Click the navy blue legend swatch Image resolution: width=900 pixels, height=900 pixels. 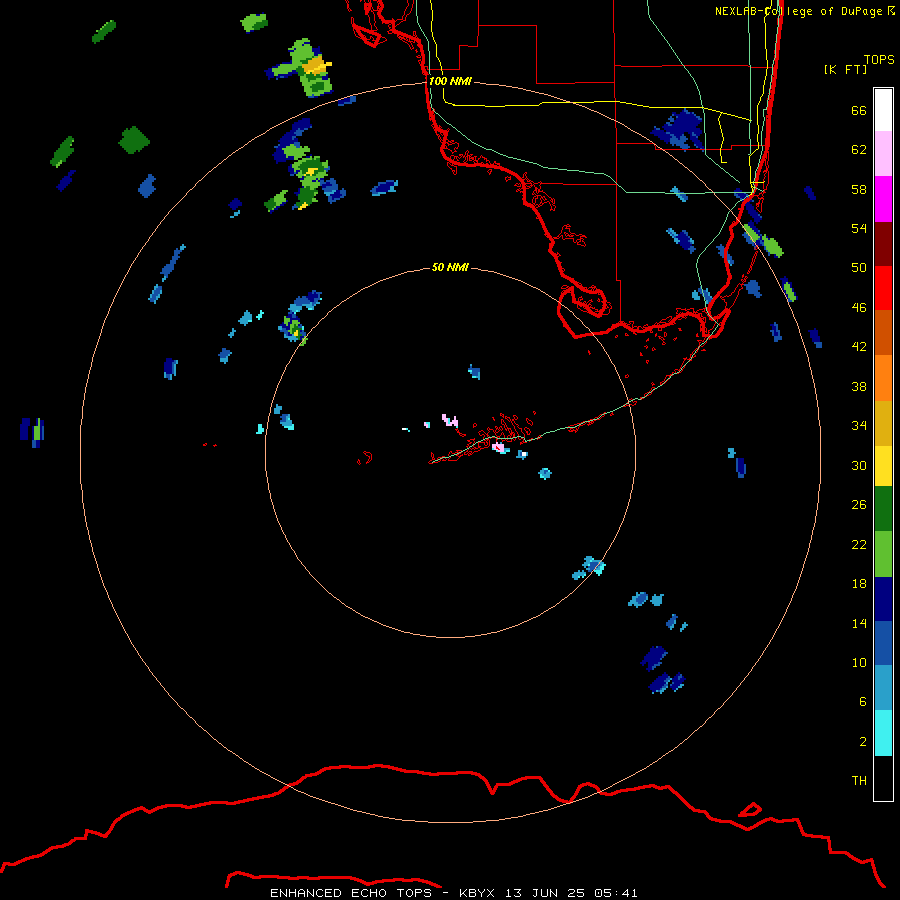[883, 599]
